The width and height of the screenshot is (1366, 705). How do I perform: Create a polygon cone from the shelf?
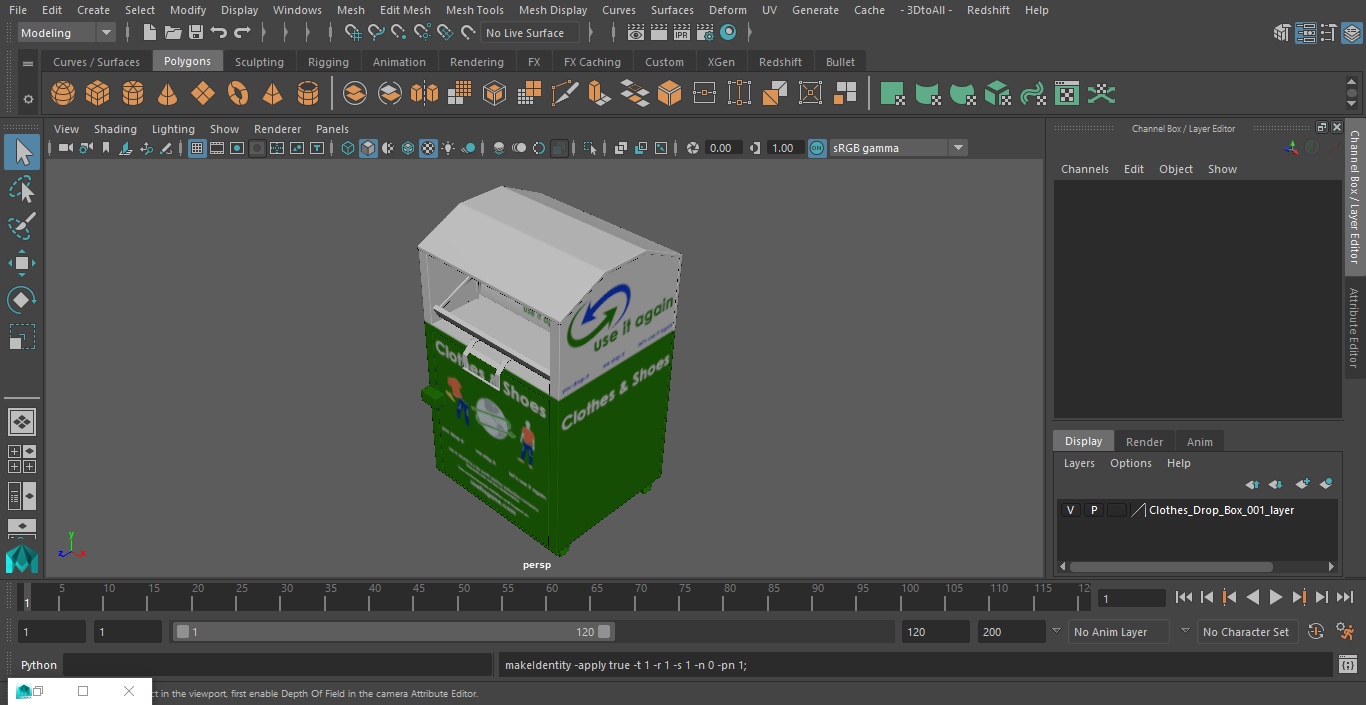tap(168, 94)
